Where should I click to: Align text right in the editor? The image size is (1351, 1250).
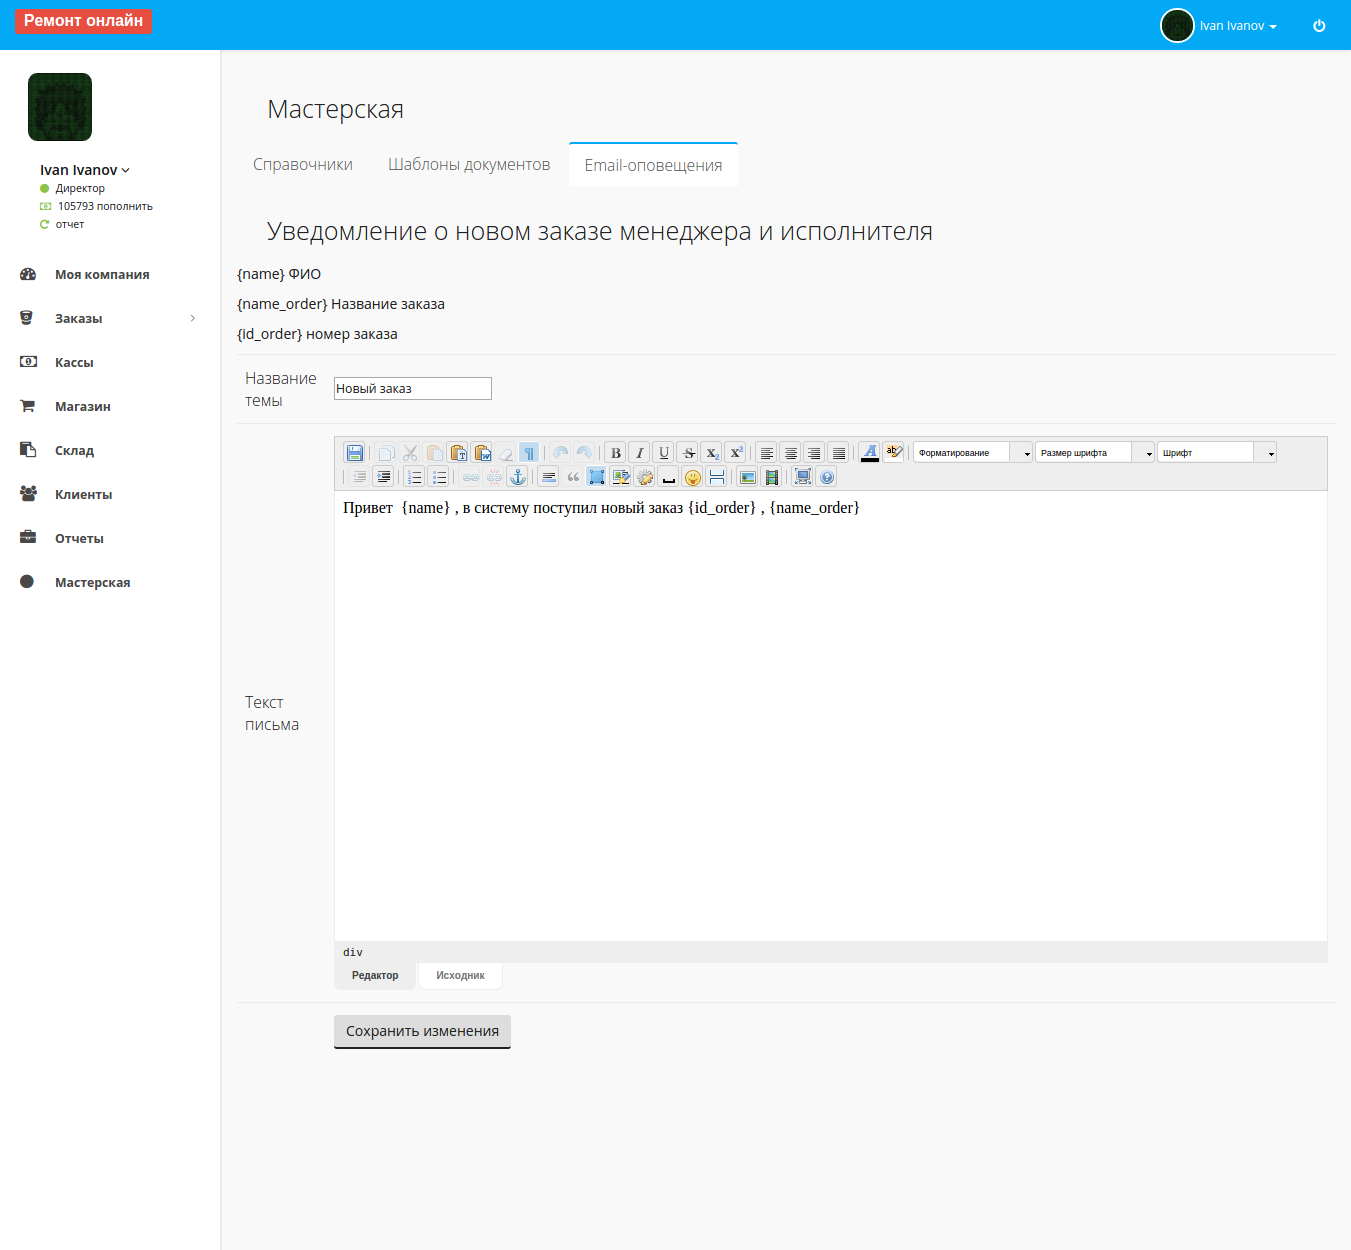pyautogui.click(x=815, y=453)
